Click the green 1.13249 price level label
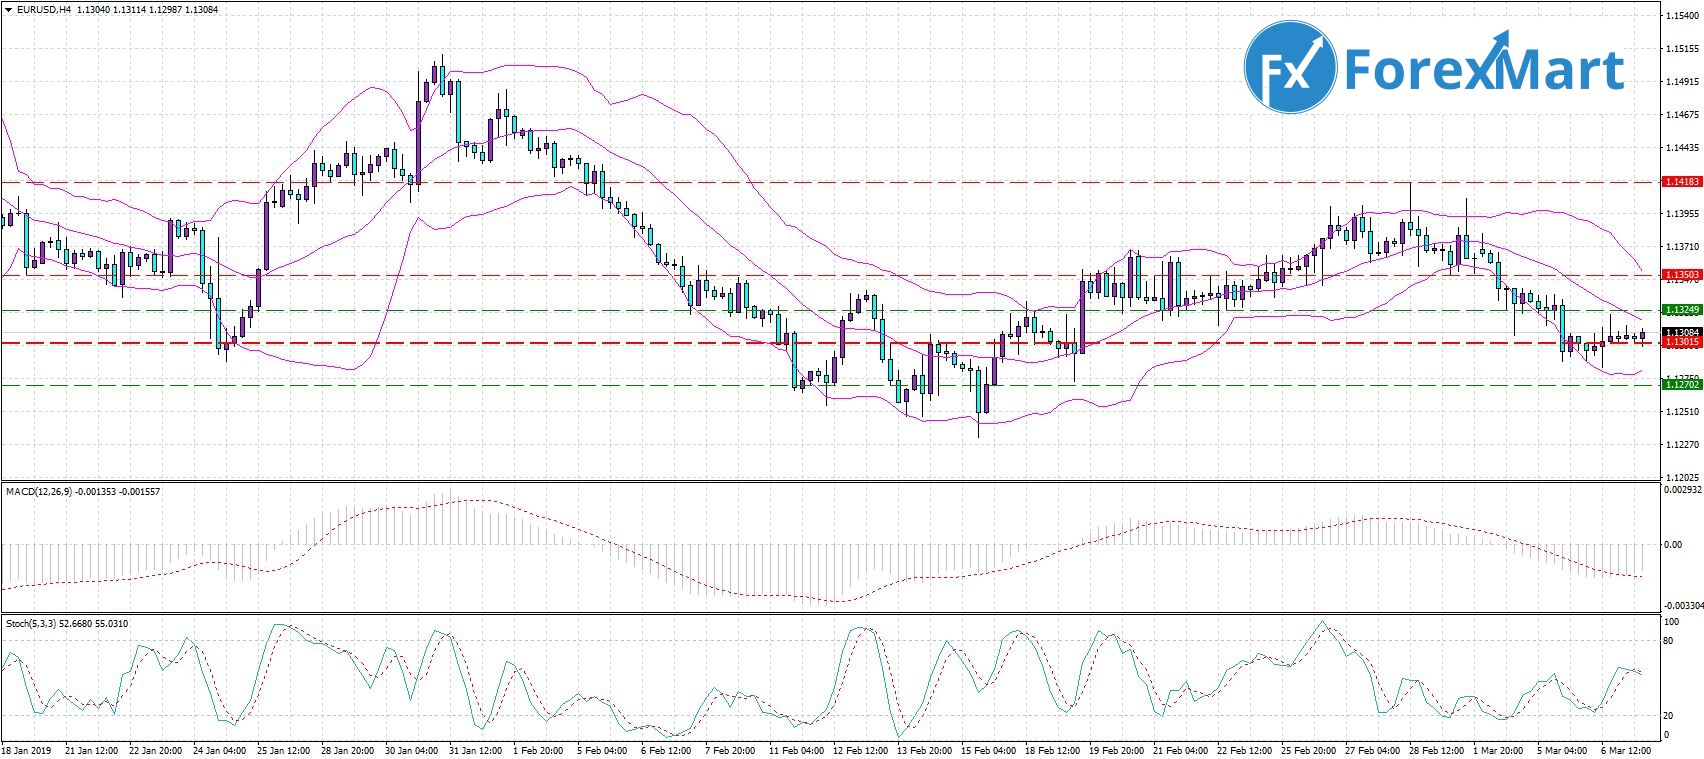Screen dimensions: 1704x759 click(x=1680, y=310)
